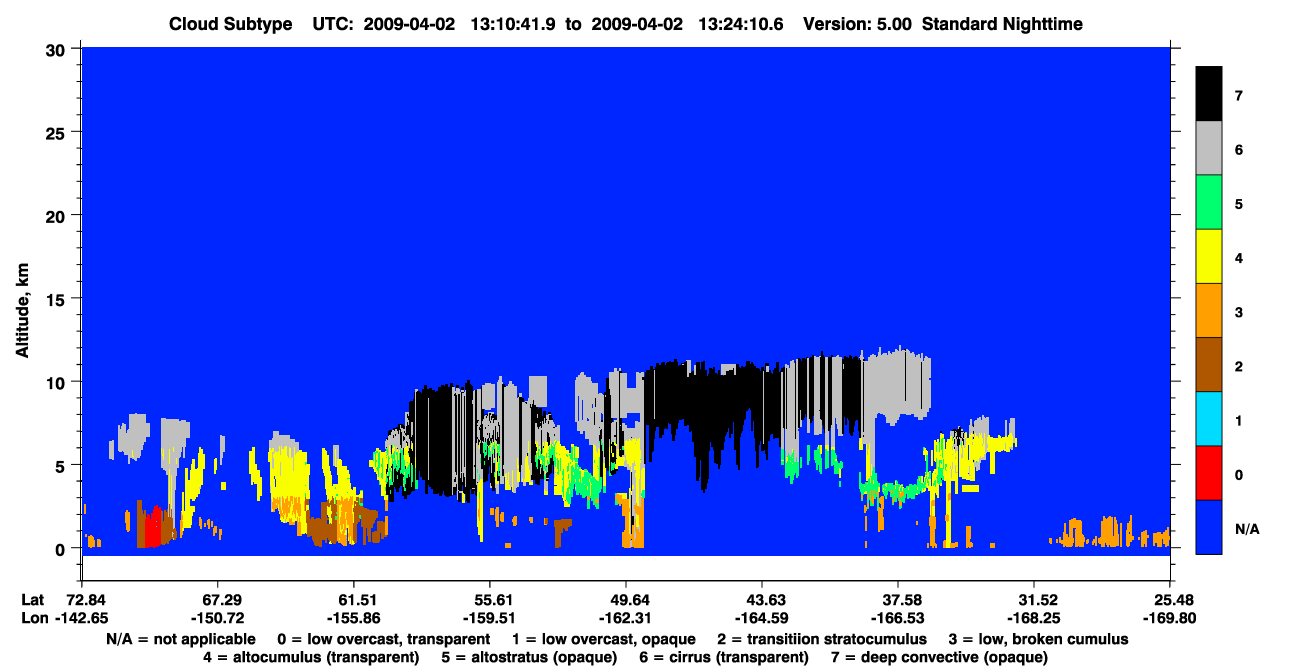The image size is (1300, 667).
Task: Click the yellow altocumulus swatch labeled 4
Action: tap(1209, 256)
